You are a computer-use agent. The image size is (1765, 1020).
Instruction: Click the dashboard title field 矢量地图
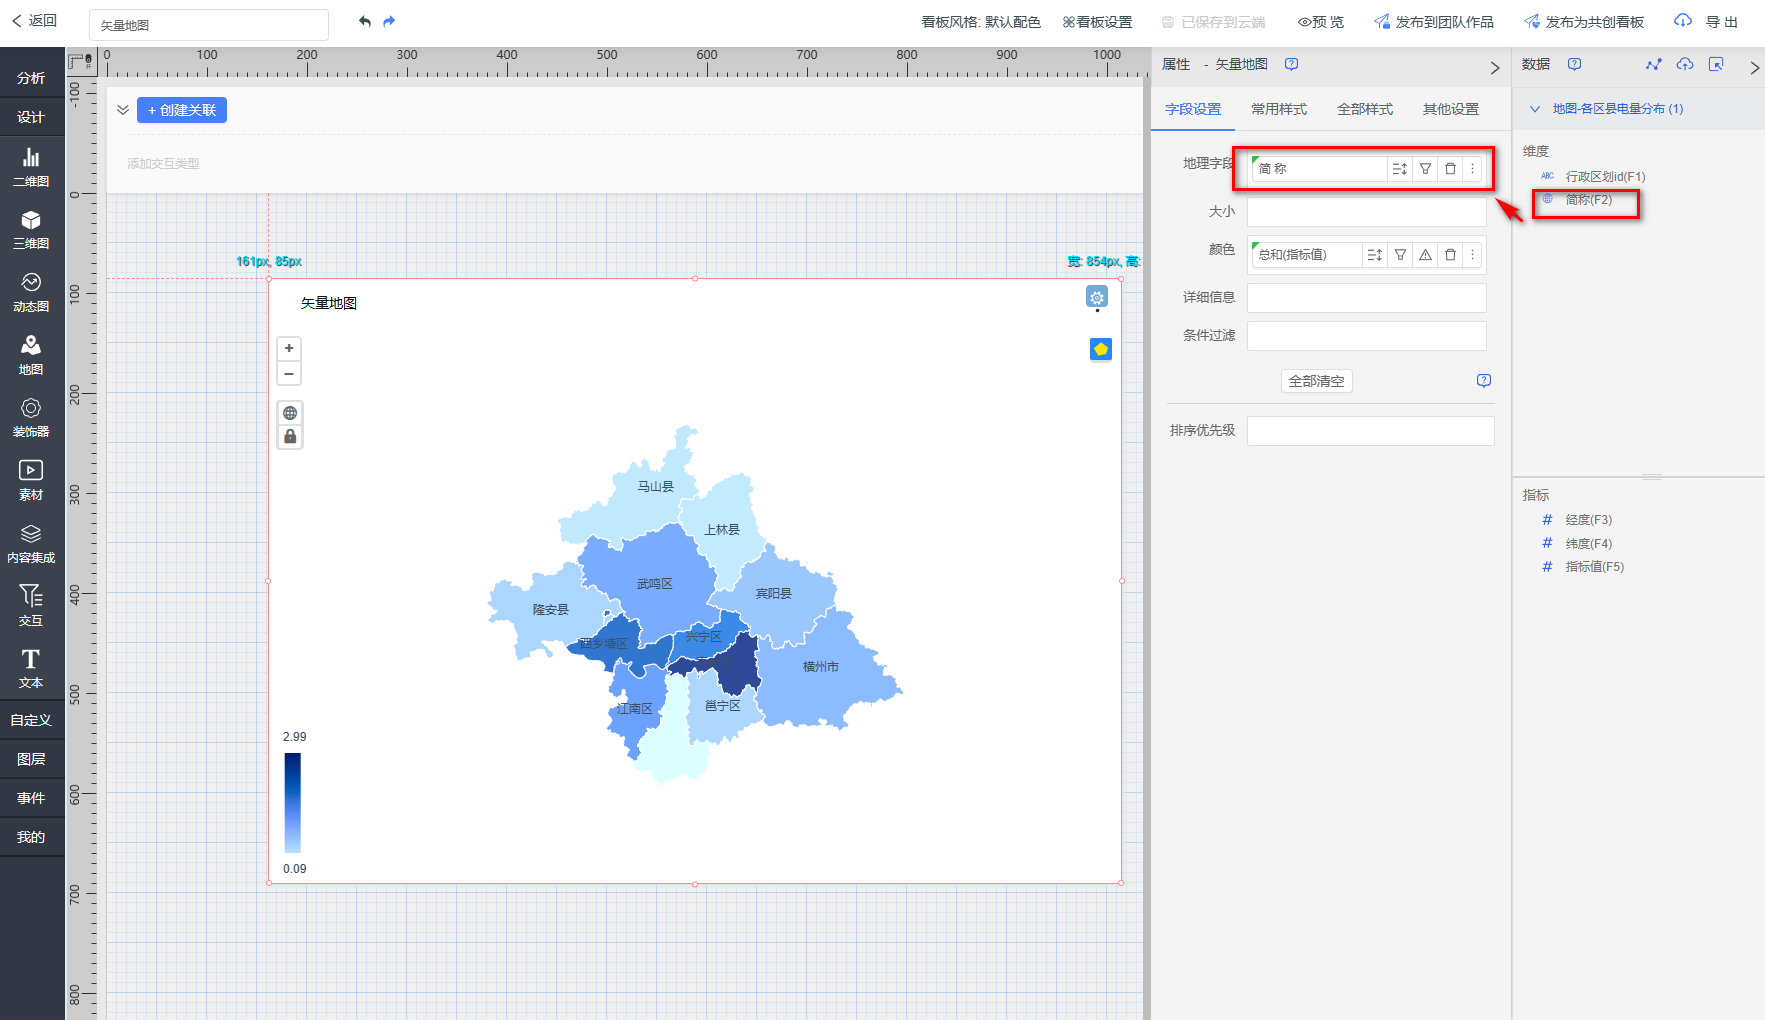tap(209, 25)
